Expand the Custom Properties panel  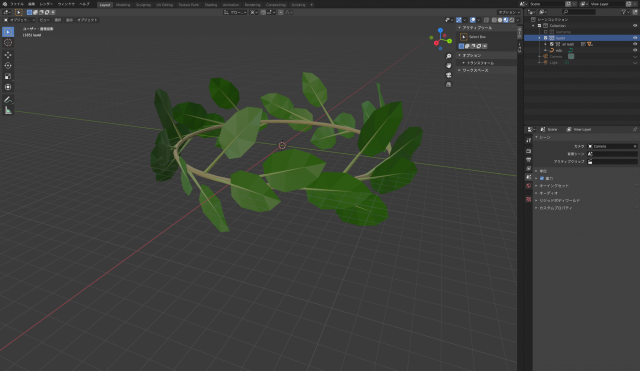[556, 208]
